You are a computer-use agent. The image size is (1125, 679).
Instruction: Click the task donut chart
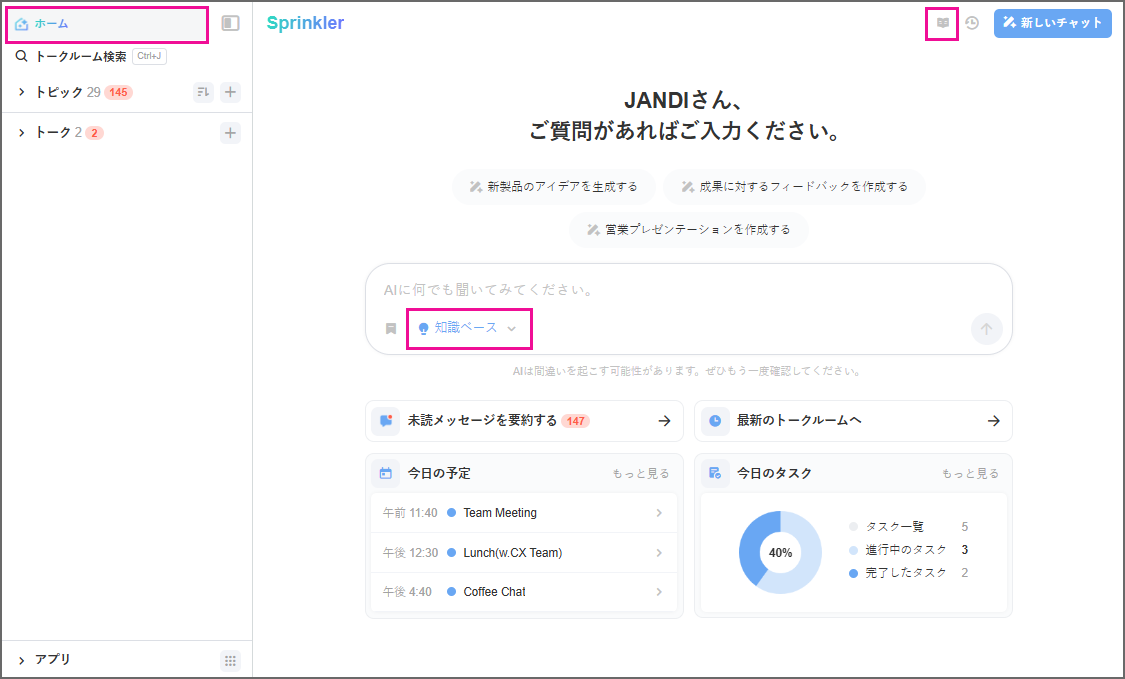pyautogui.click(x=780, y=552)
